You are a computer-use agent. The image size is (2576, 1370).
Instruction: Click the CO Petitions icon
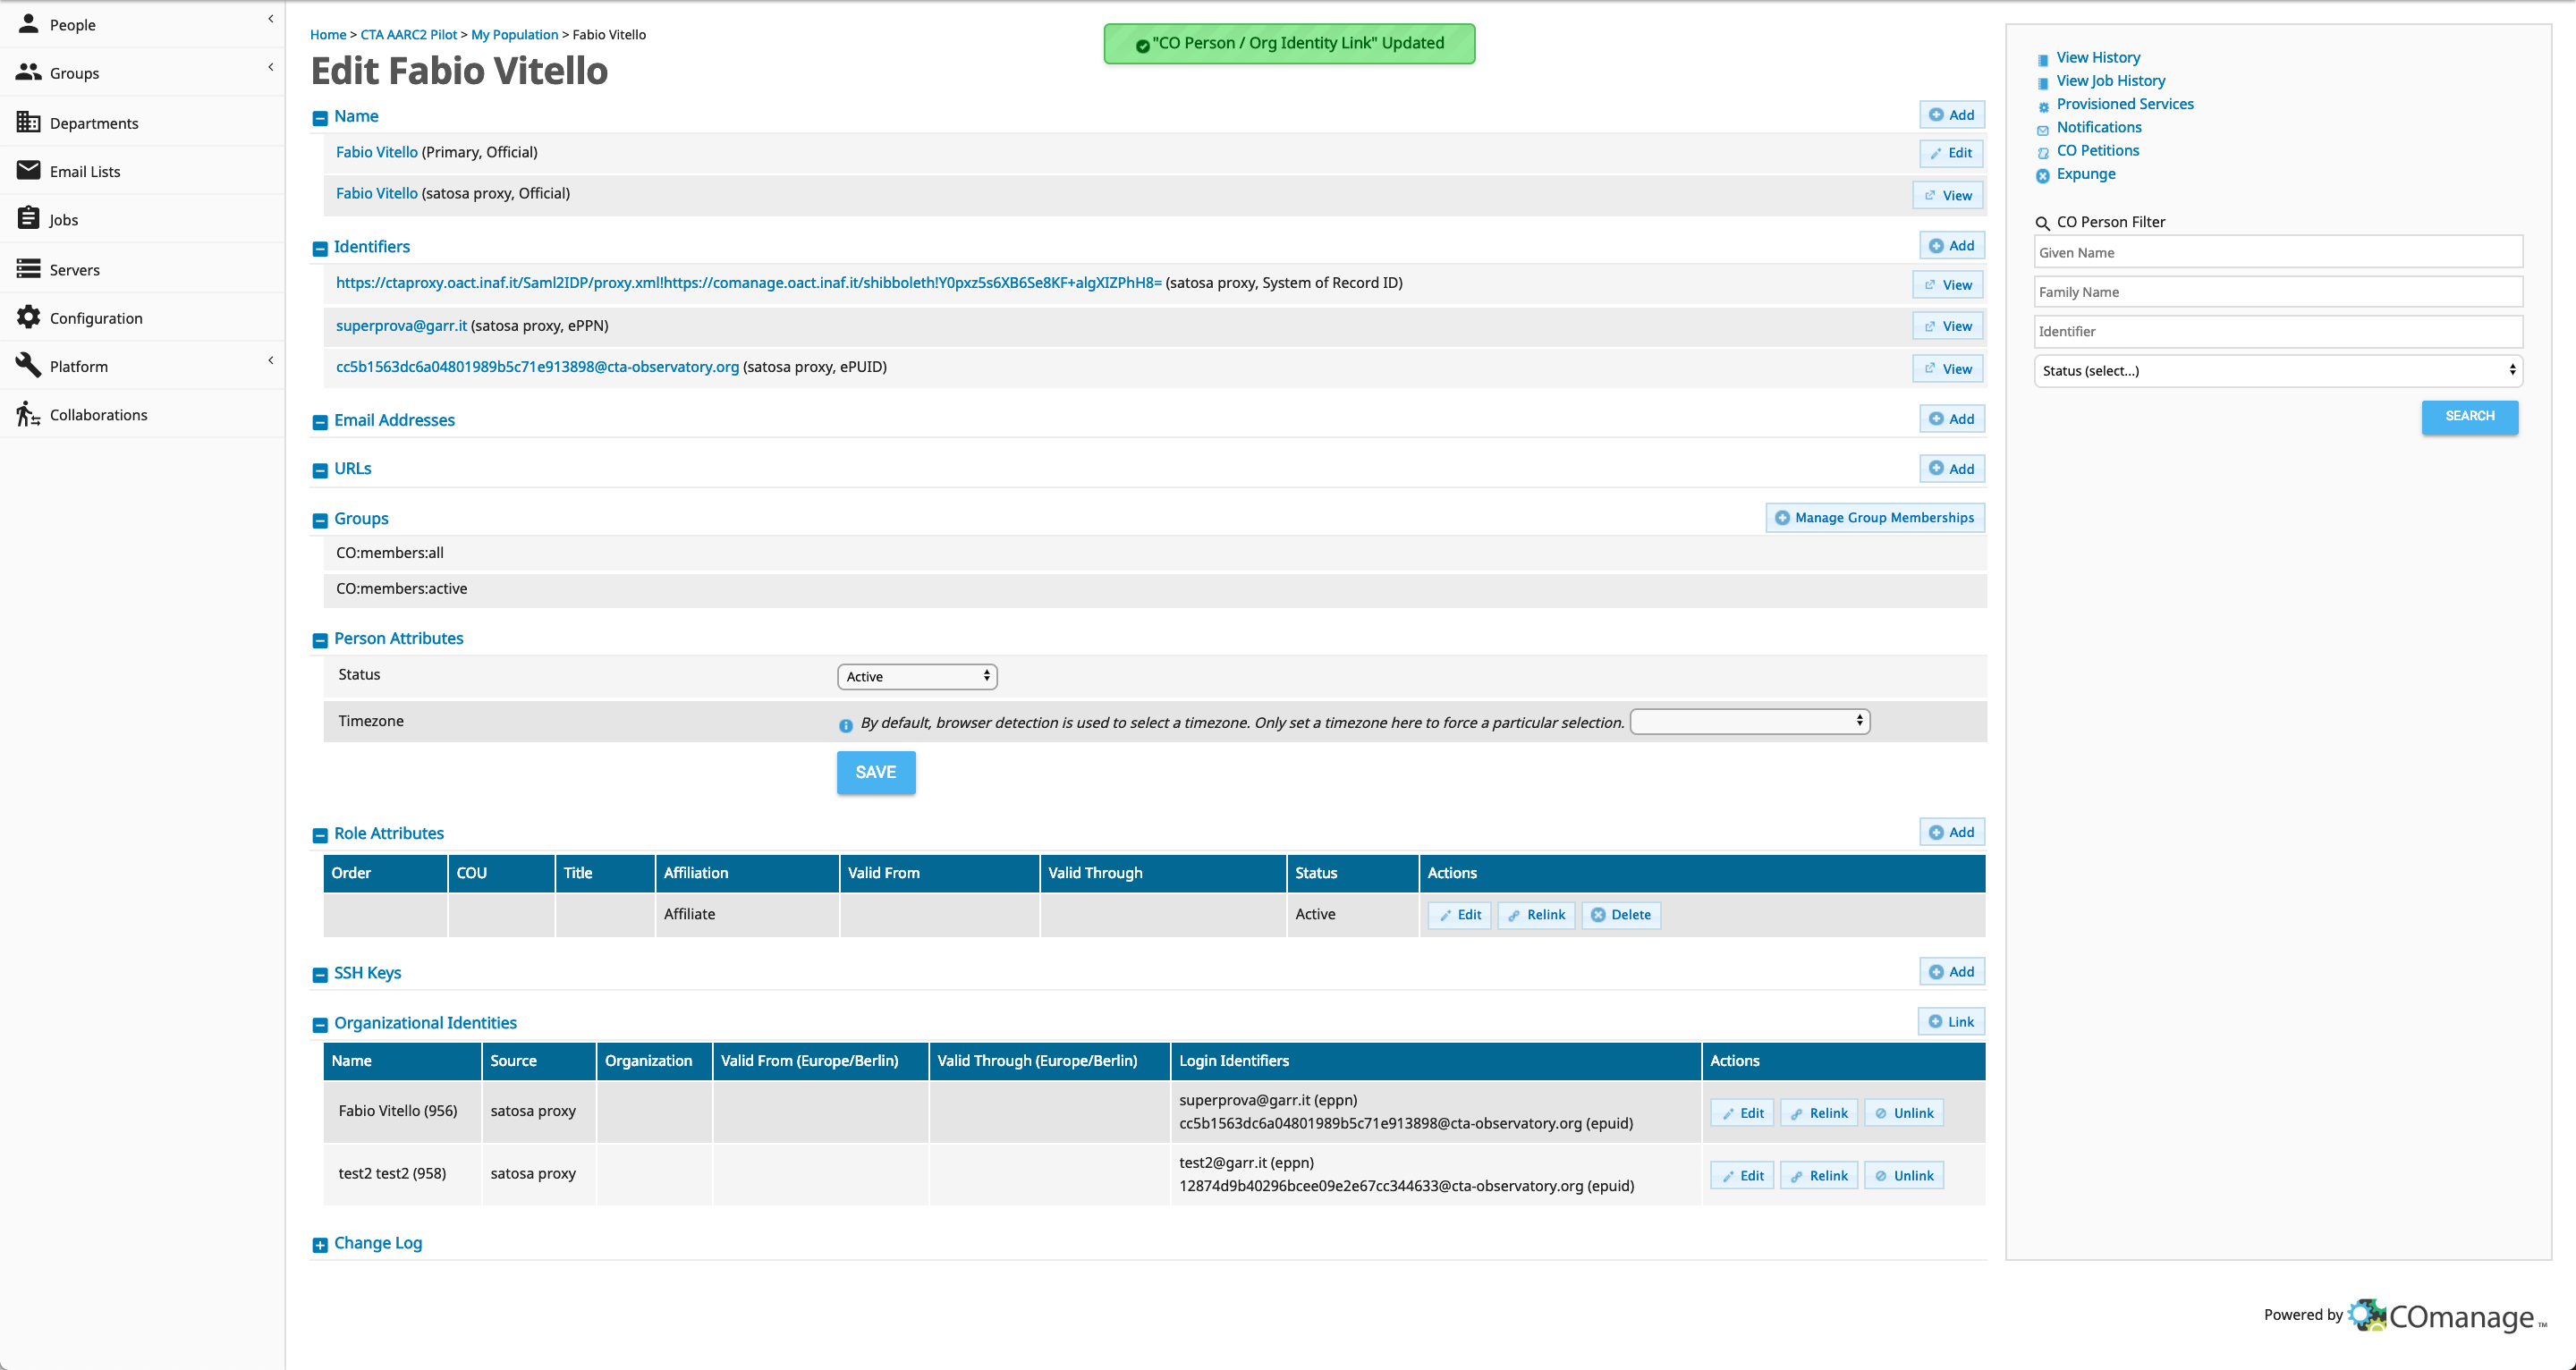click(x=2043, y=153)
